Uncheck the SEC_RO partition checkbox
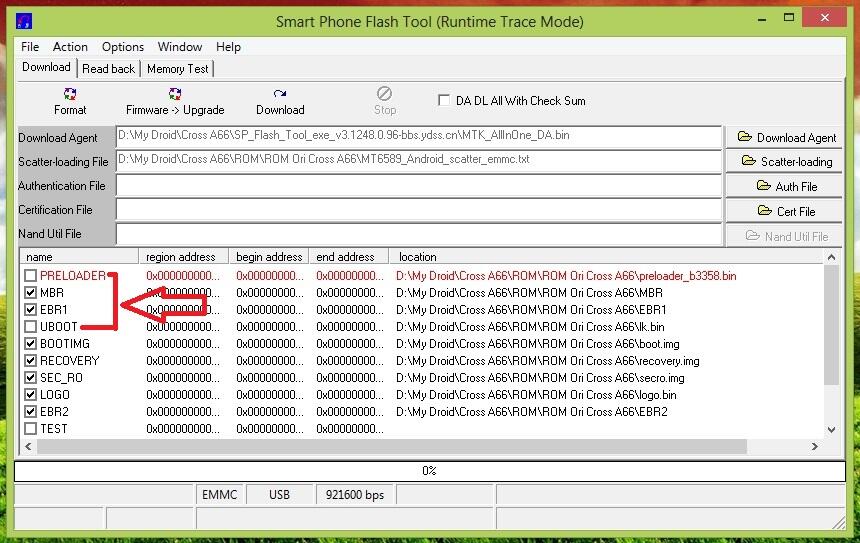 31,377
